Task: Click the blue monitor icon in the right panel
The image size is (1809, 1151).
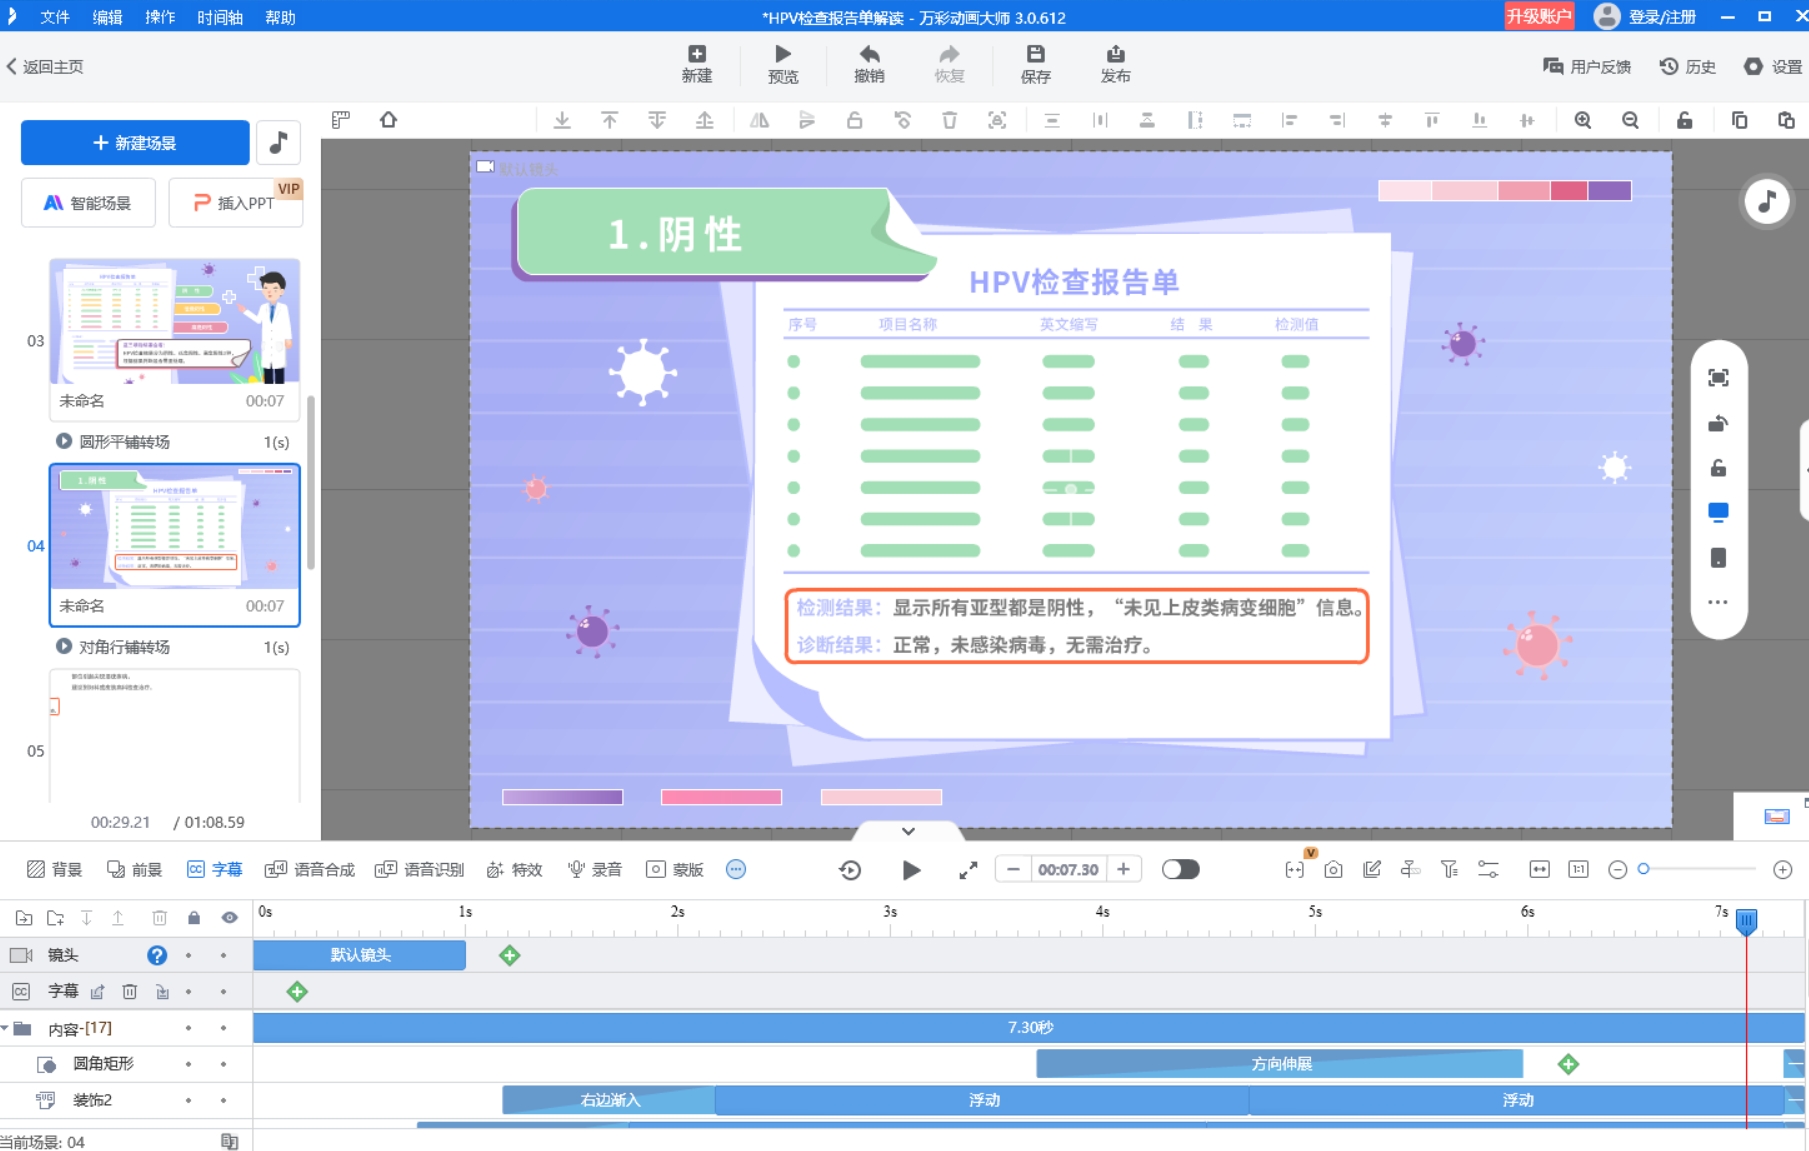Action: tap(1718, 512)
